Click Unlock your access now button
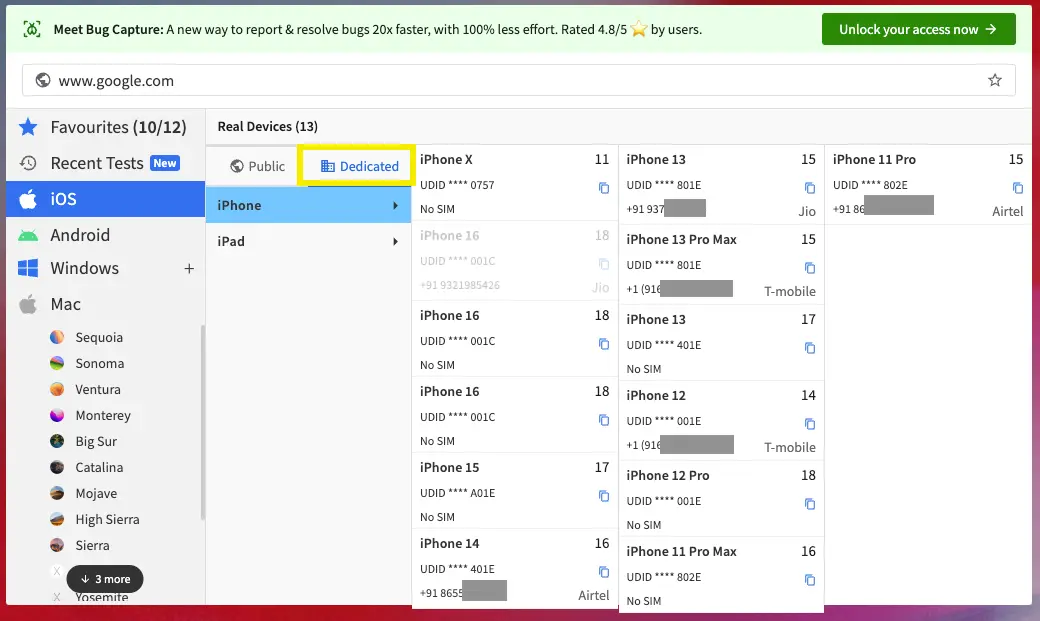Viewport: 1040px width, 621px height. click(x=918, y=30)
